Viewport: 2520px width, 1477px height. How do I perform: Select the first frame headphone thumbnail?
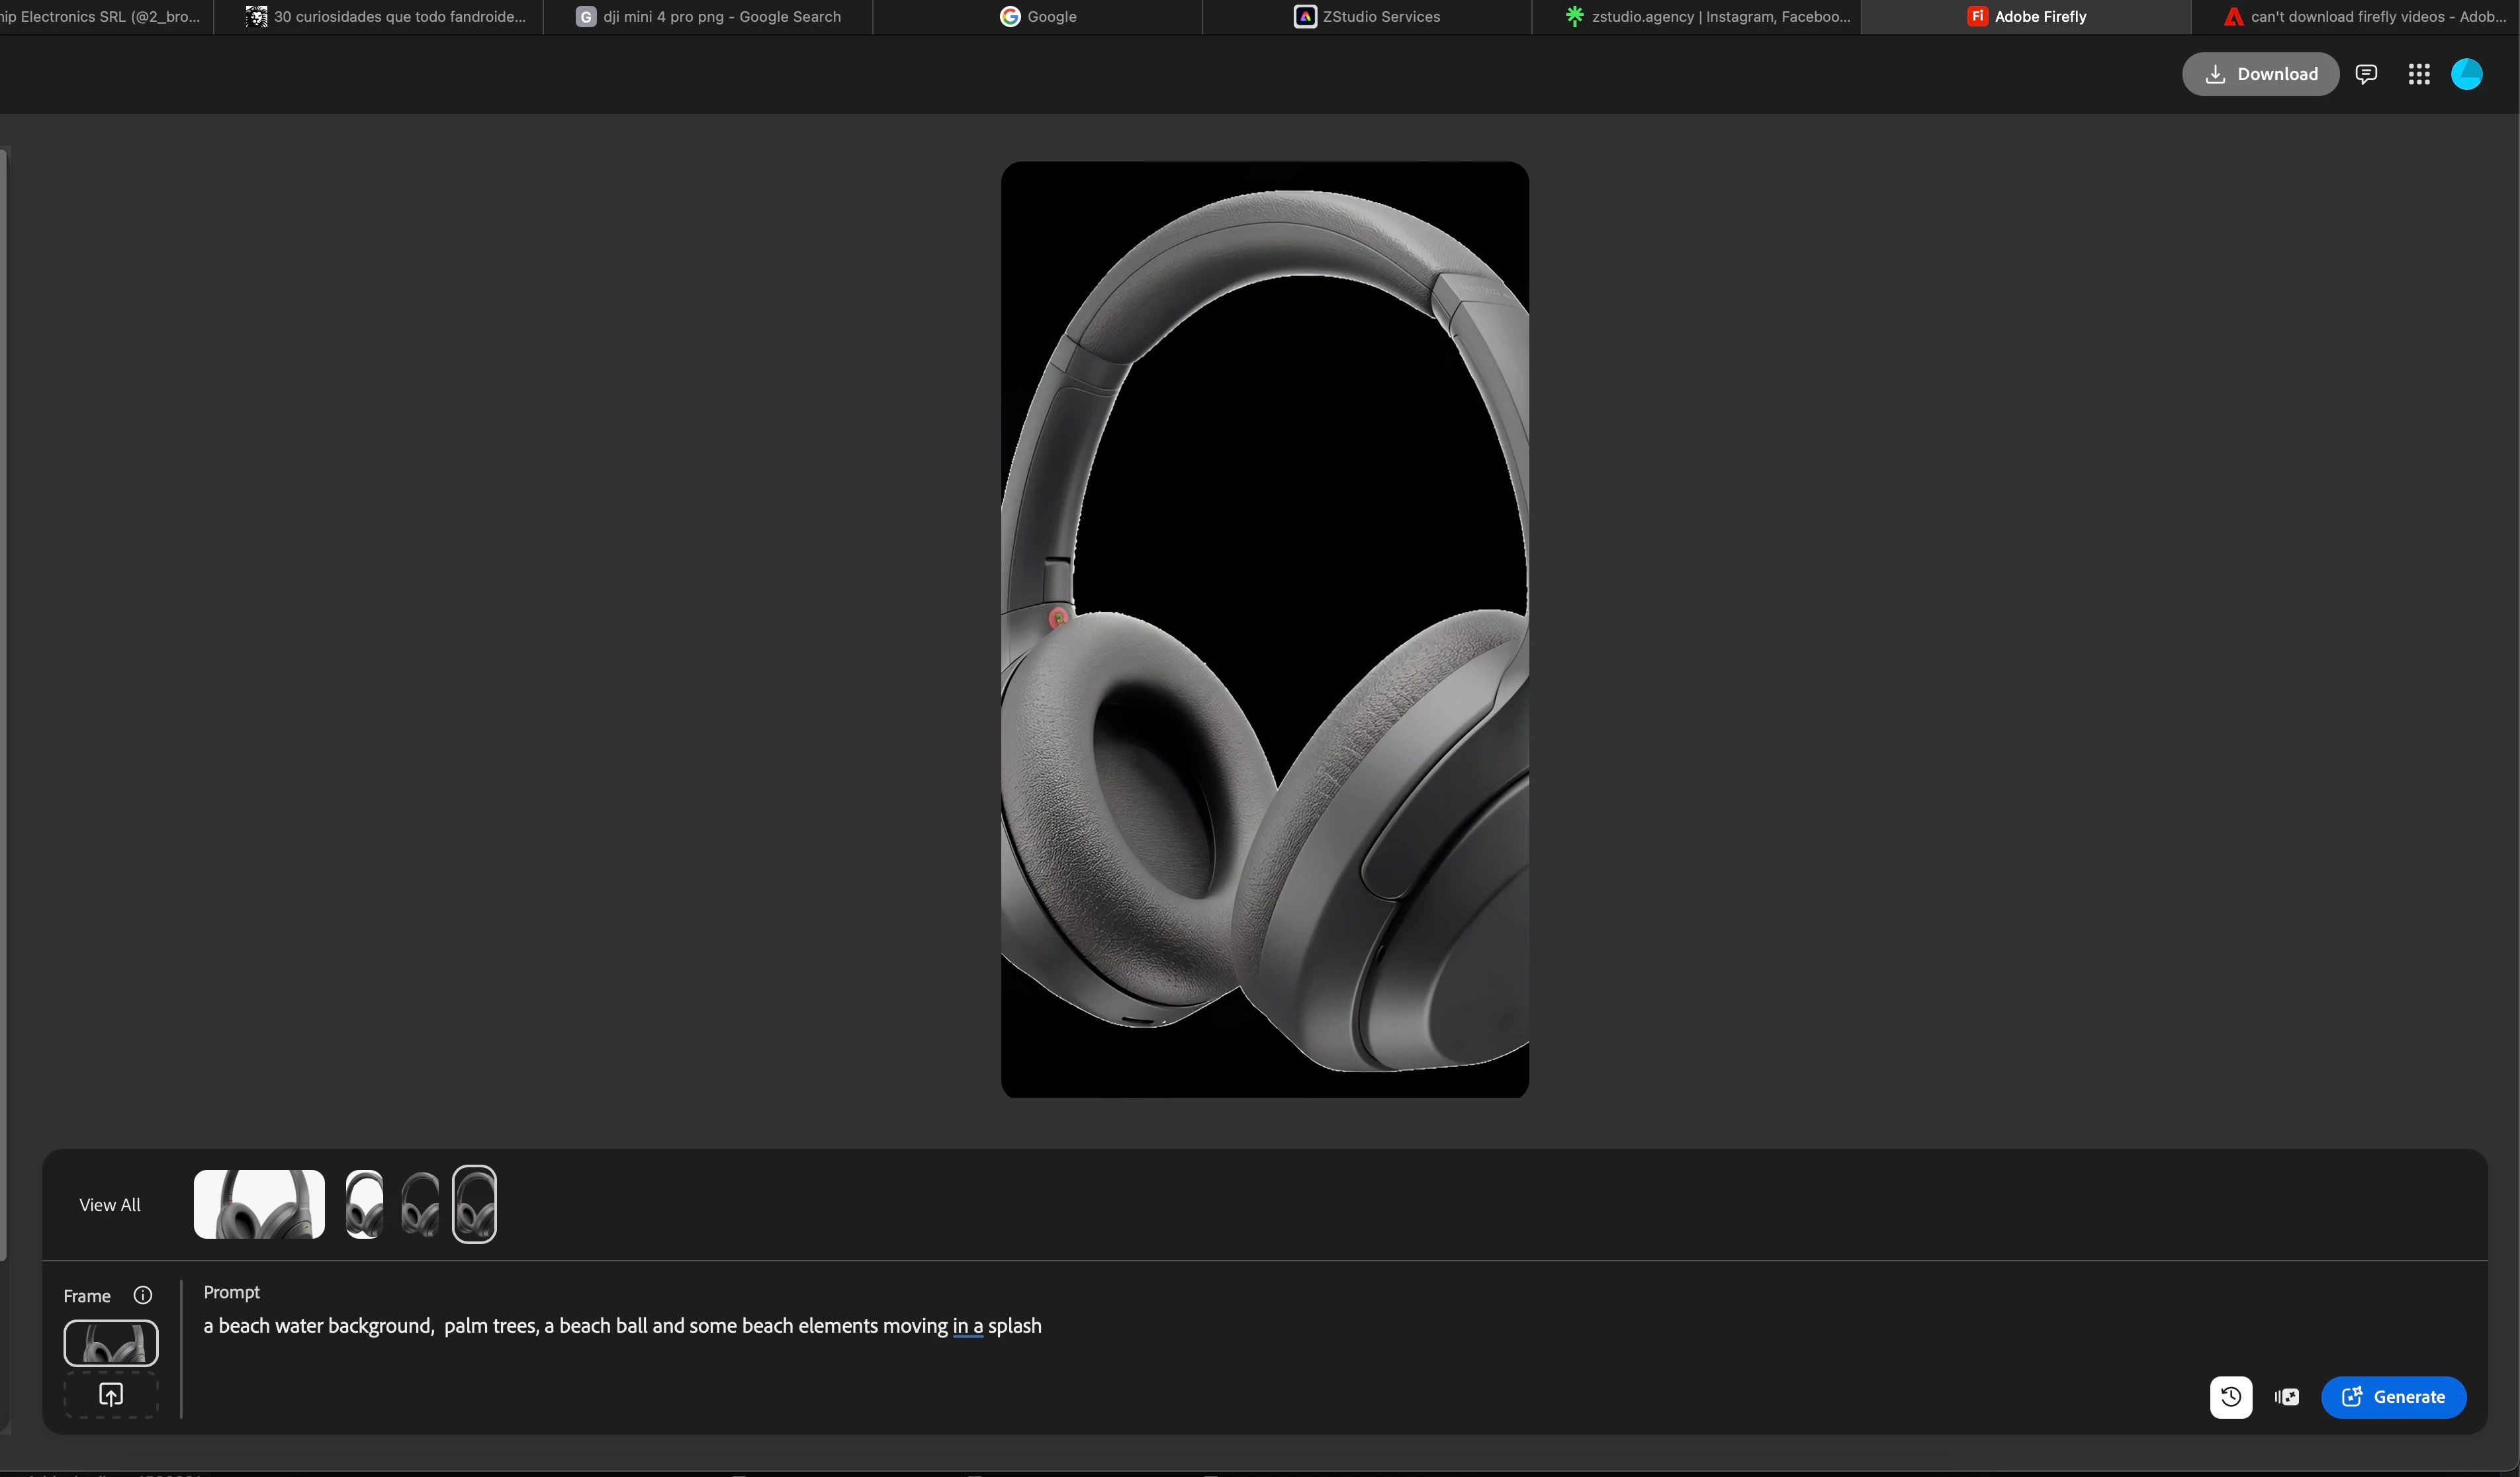111,1343
